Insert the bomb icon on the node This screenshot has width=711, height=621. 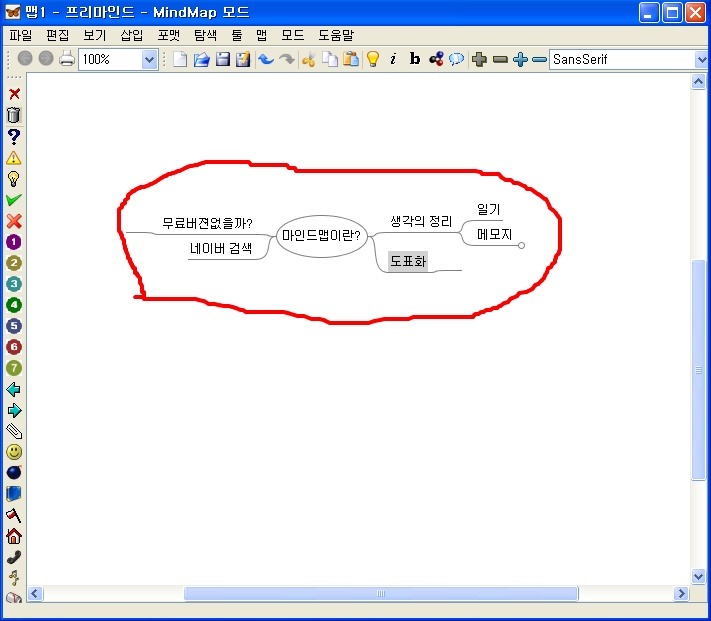click(14, 473)
